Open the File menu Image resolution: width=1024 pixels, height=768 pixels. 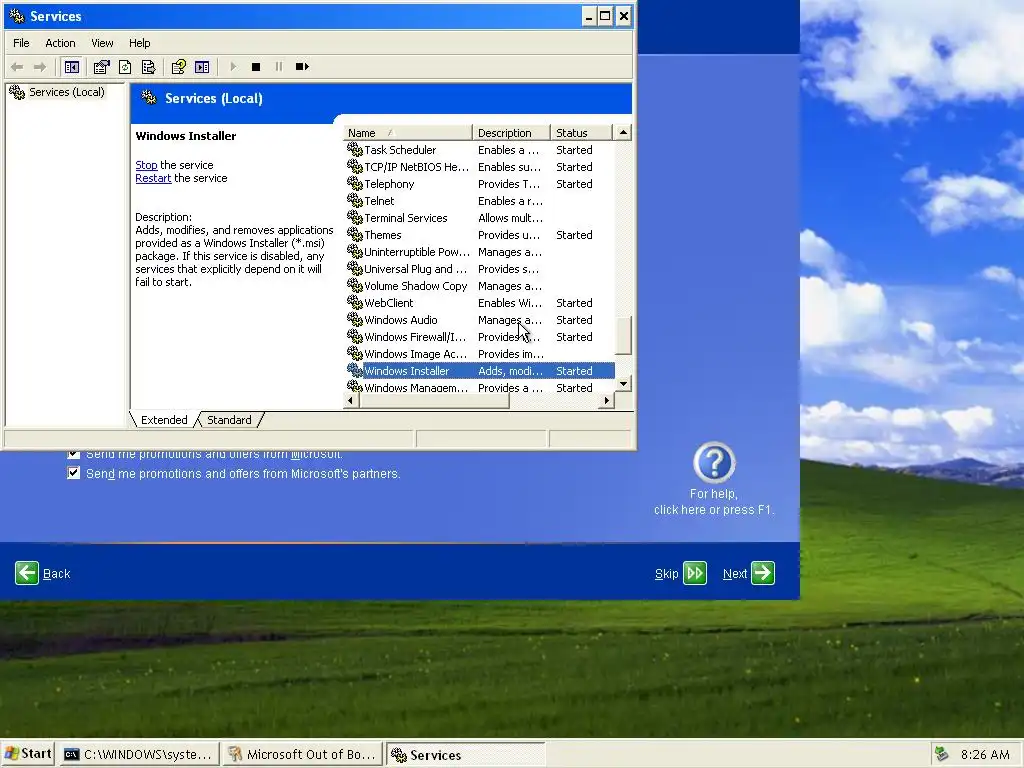coord(21,43)
